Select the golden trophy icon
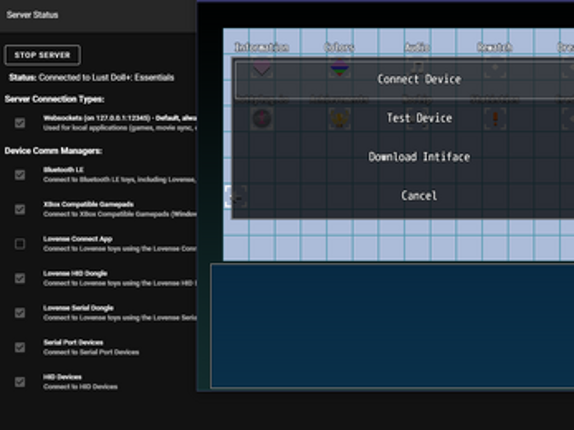 click(x=339, y=119)
